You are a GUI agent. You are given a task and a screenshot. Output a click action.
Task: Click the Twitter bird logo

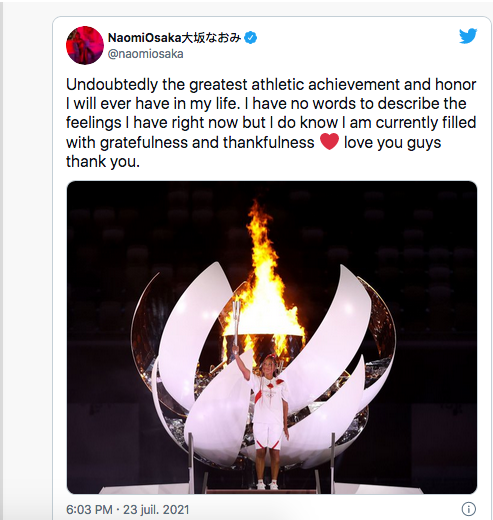tap(468, 36)
